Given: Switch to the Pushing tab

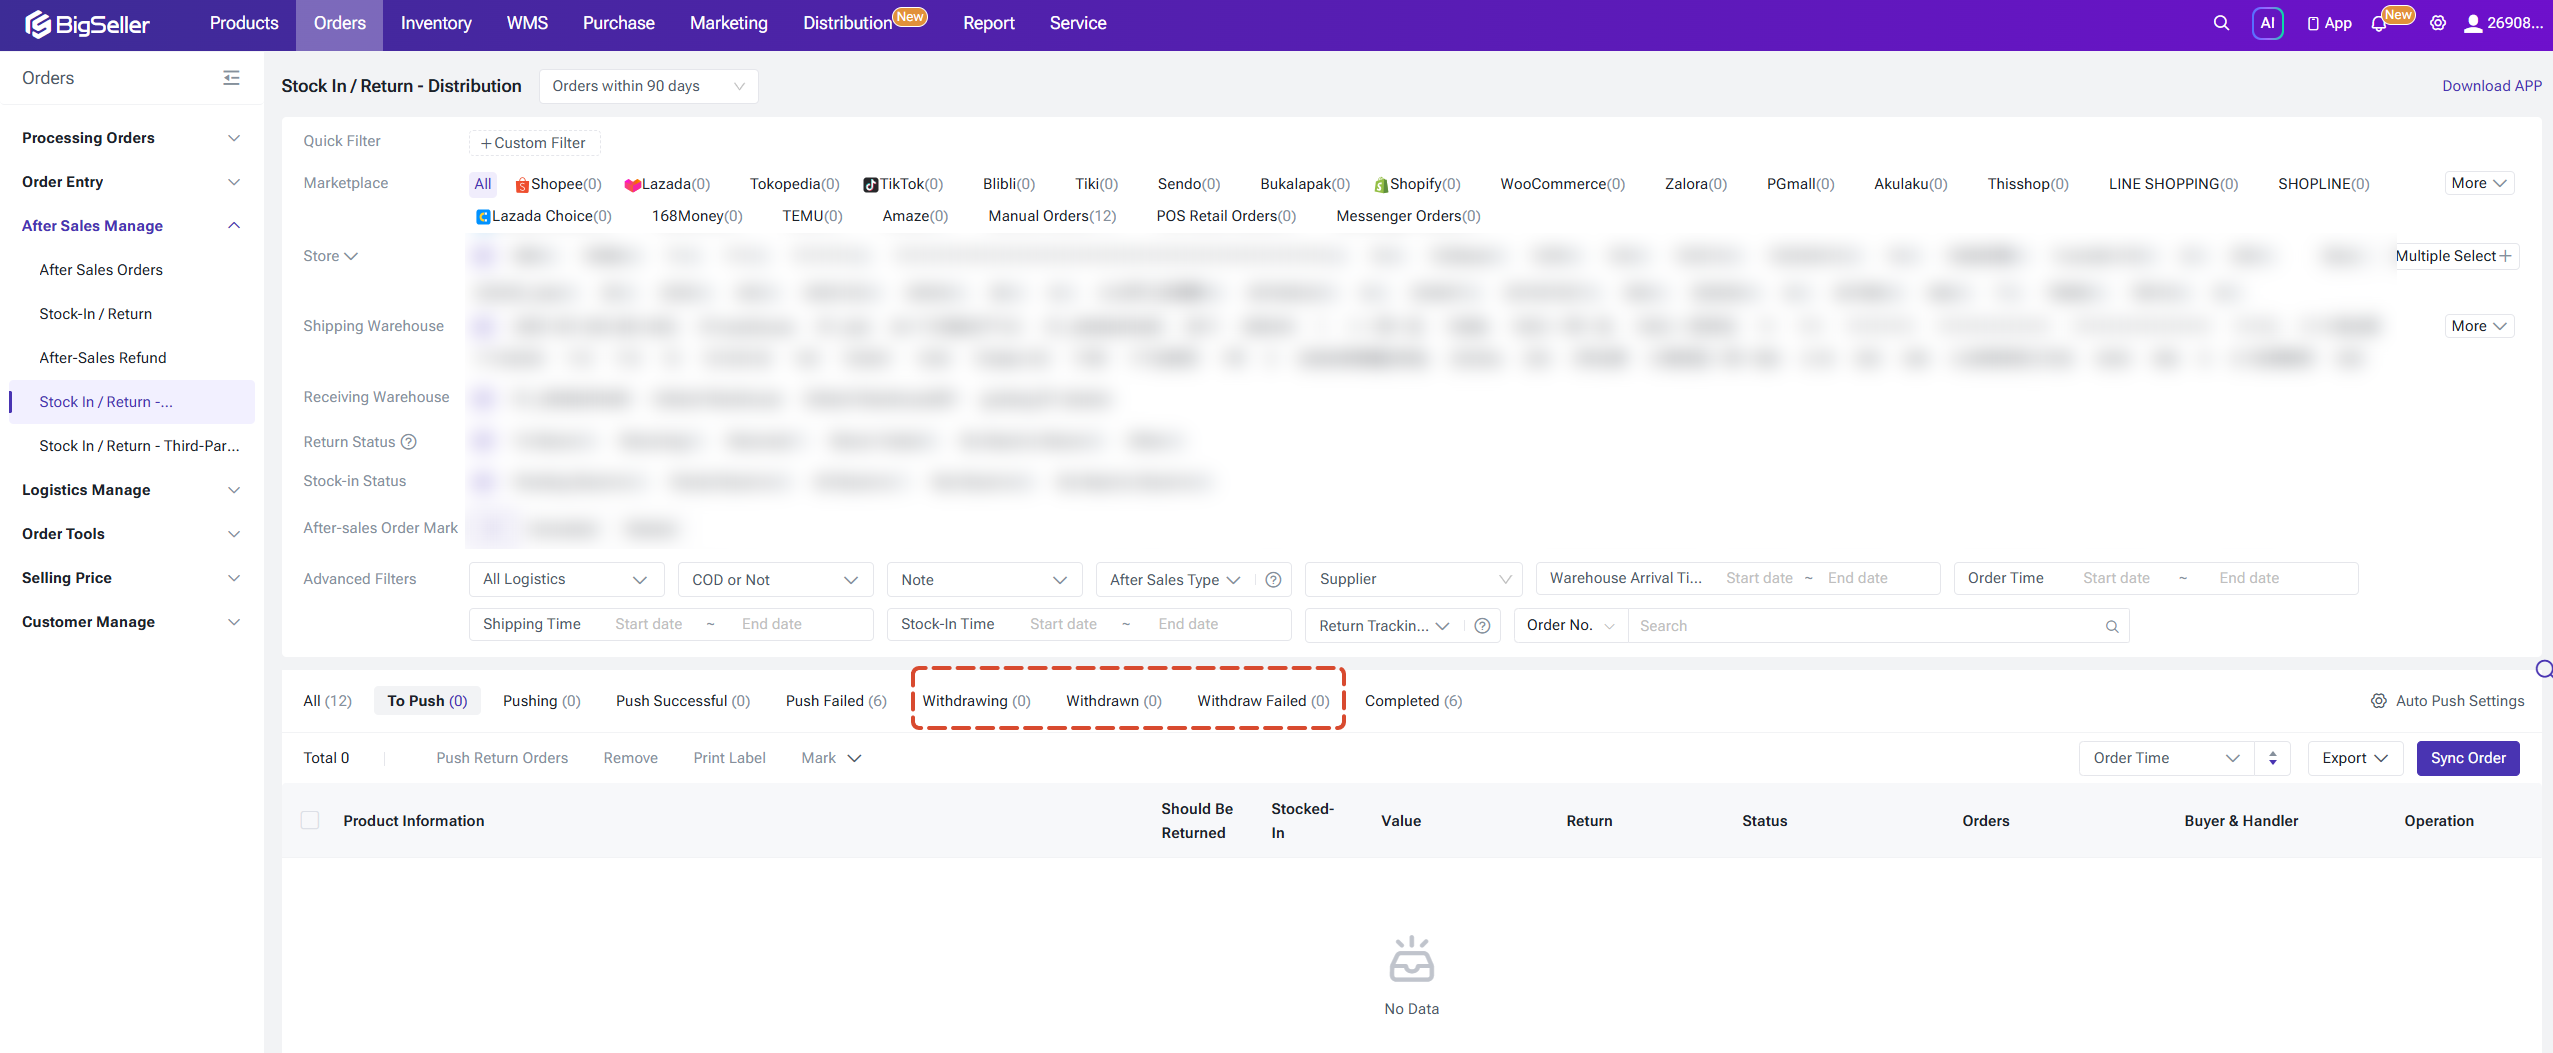Looking at the screenshot, I should pyautogui.click(x=541, y=701).
